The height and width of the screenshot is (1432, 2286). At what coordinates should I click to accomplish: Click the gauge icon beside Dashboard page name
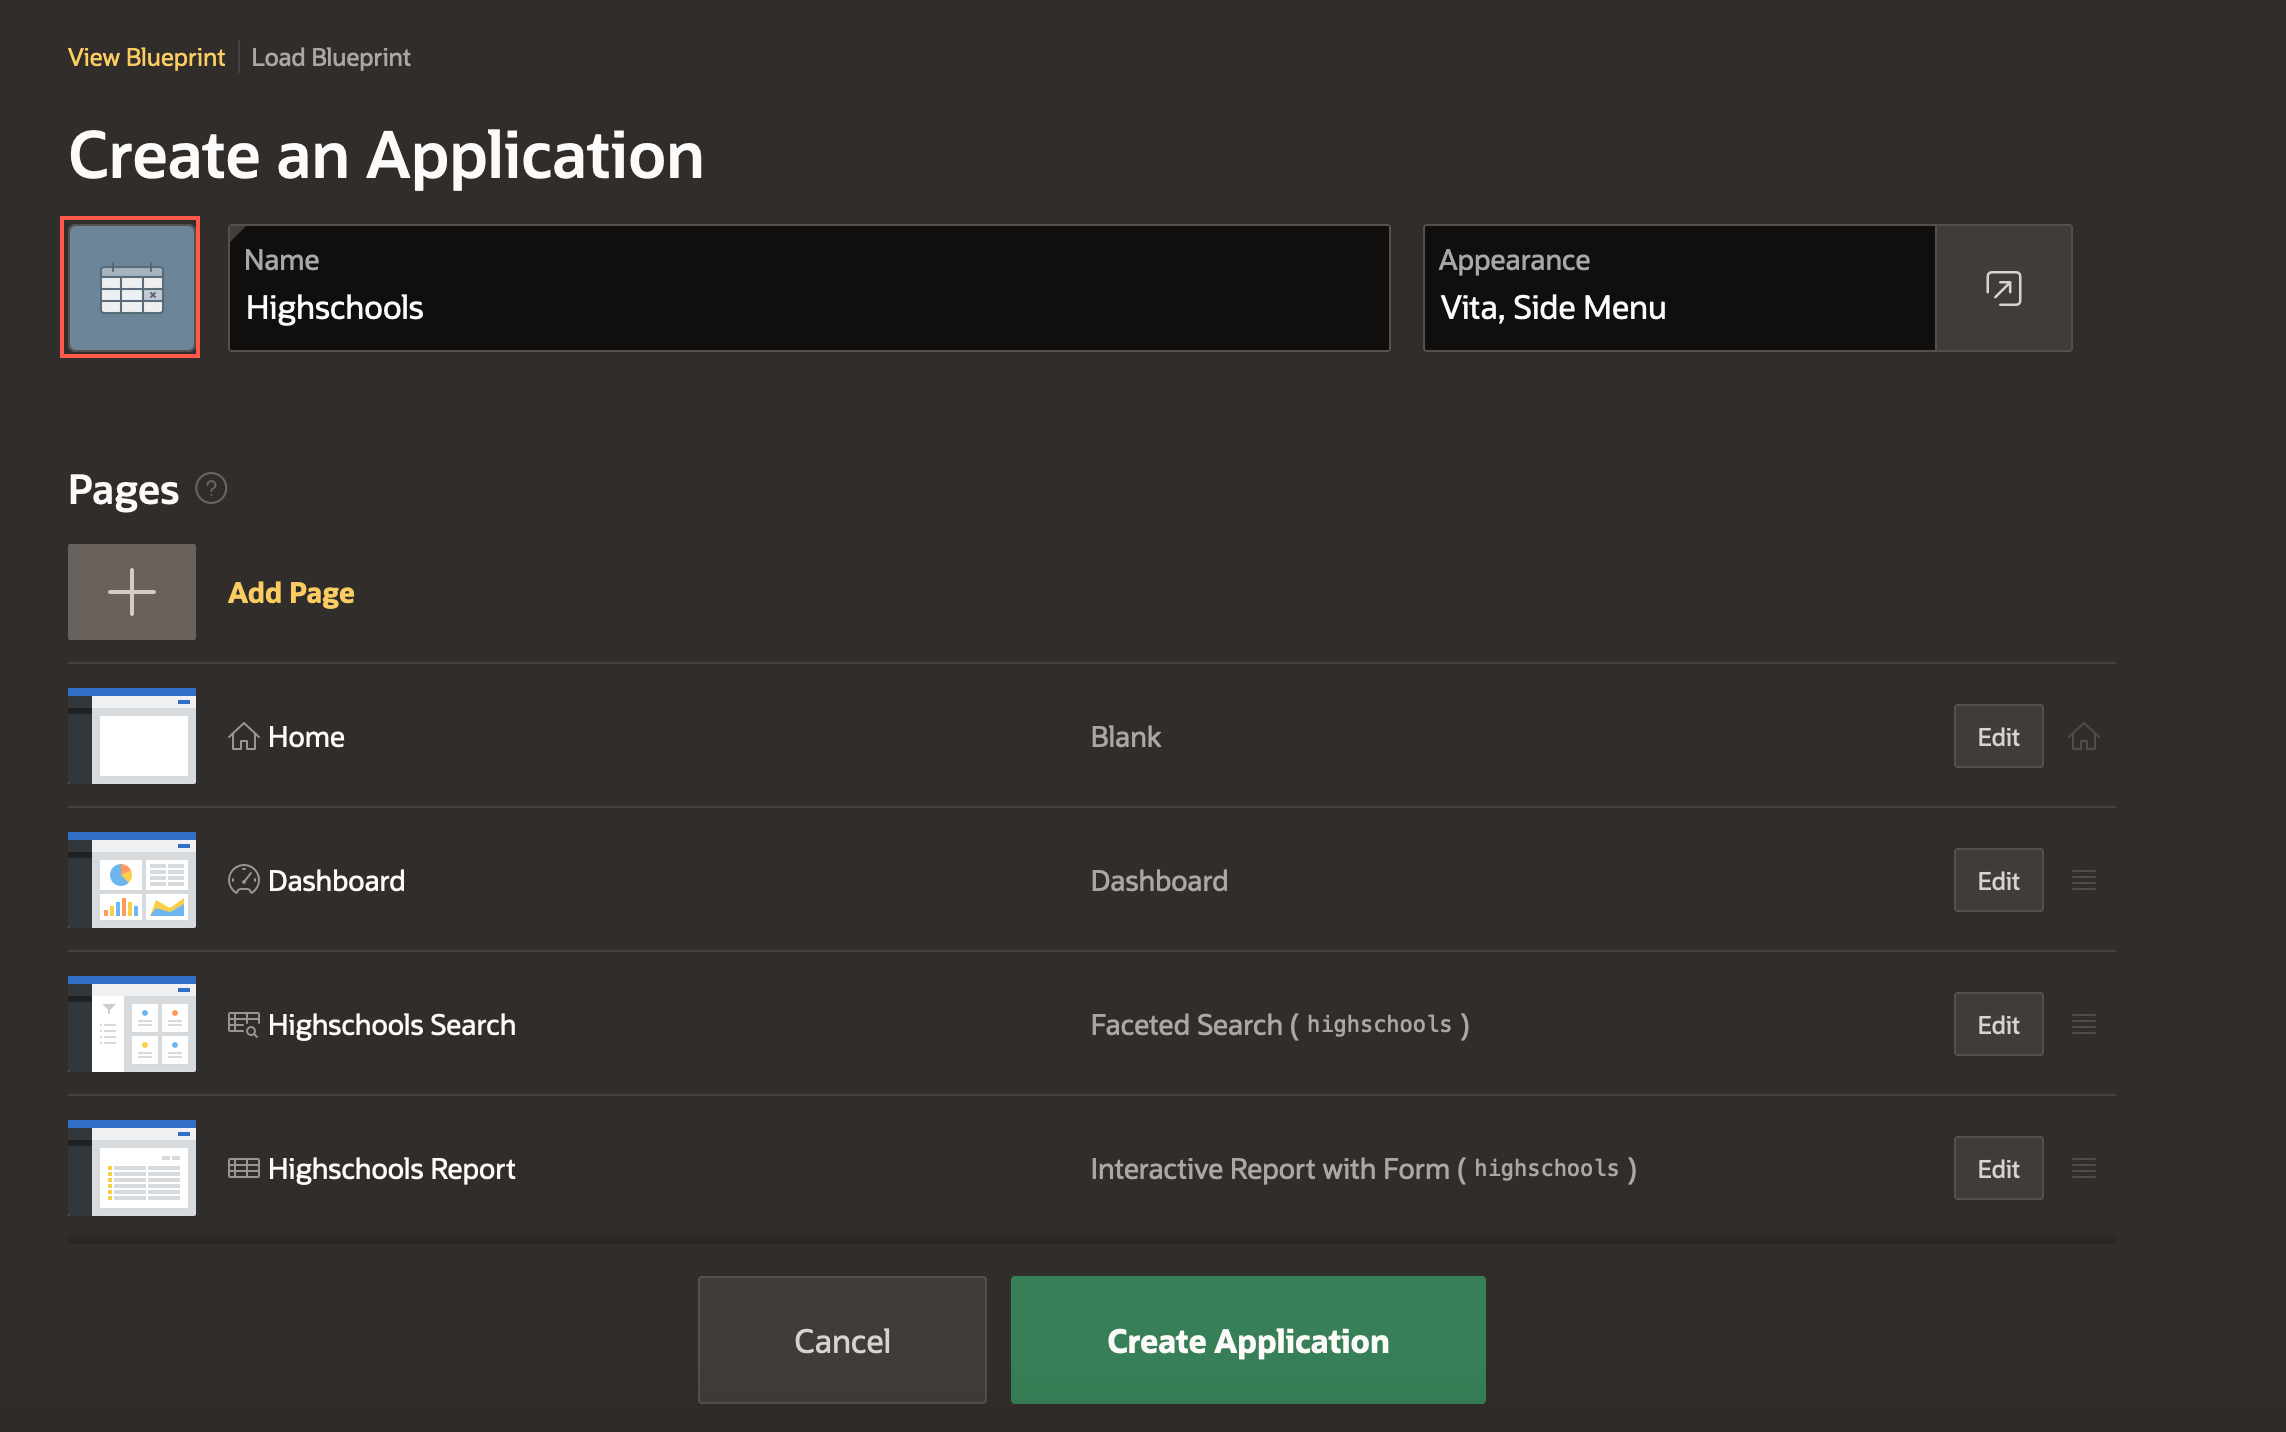[244, 880]
